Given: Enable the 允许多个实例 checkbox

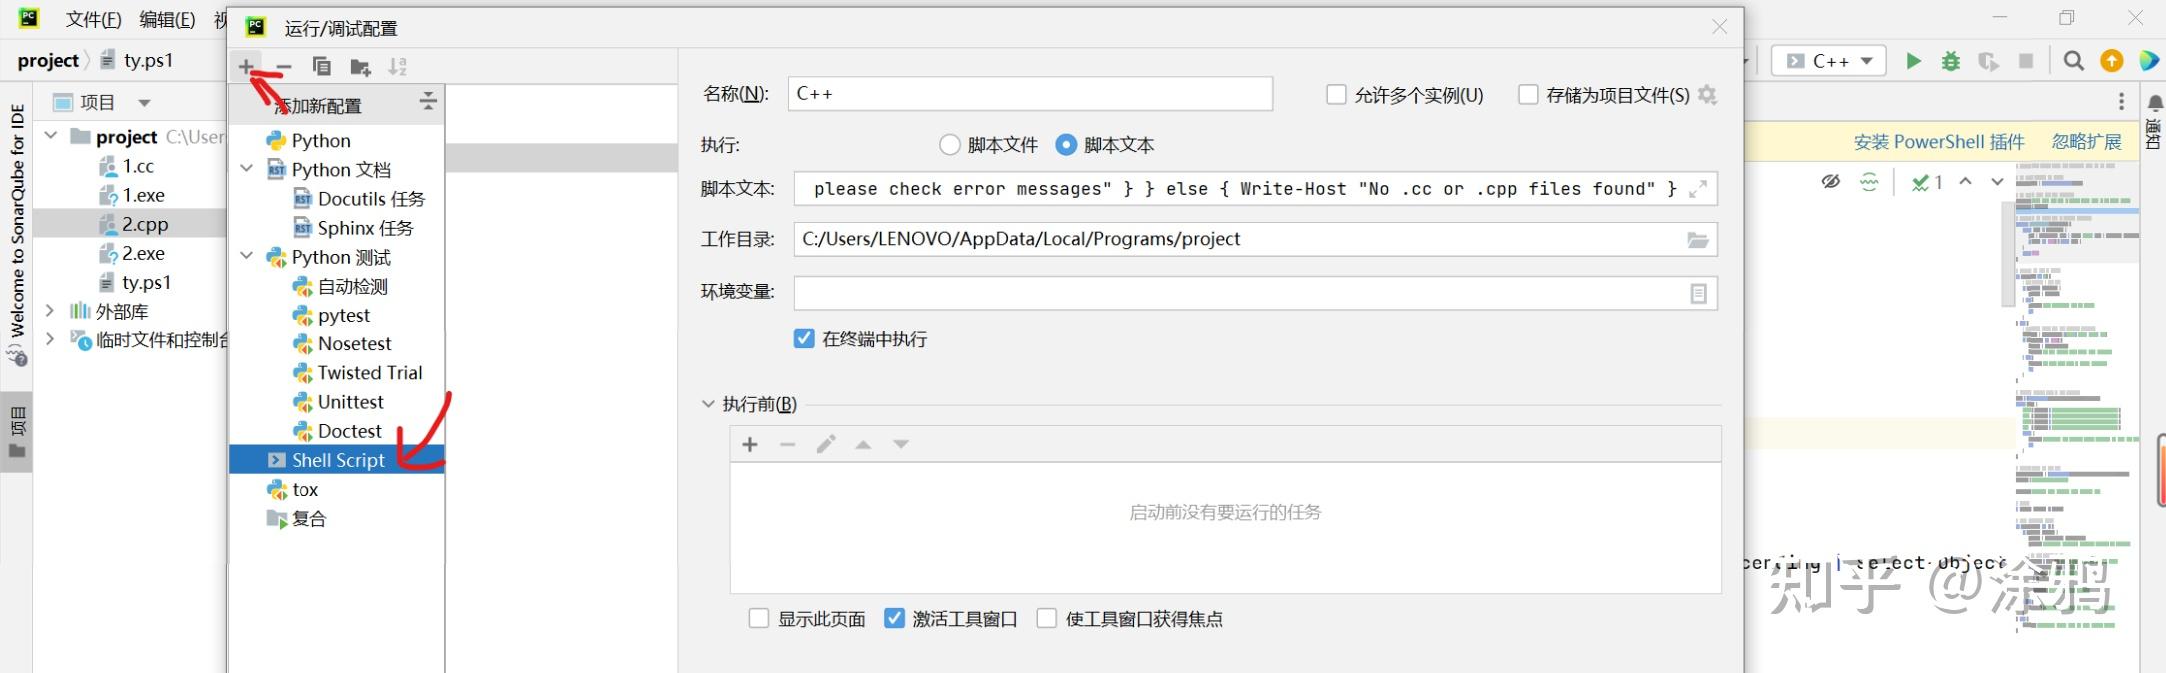Looking at the screenshot, I should (1336, 94).
